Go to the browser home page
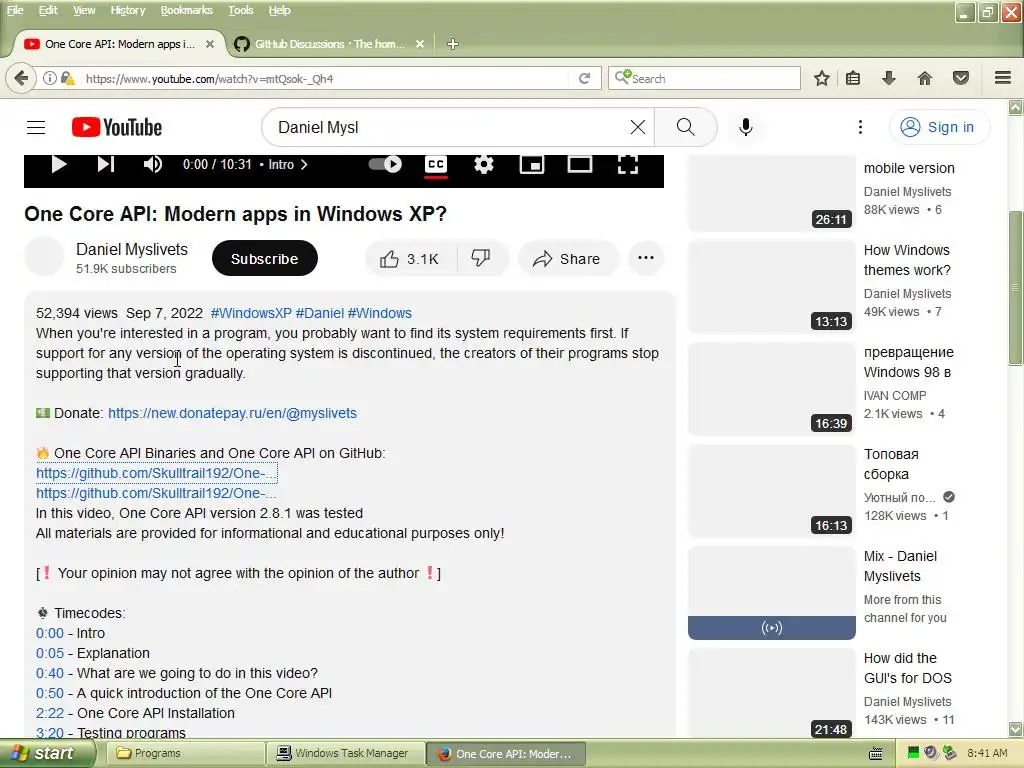Screen dimensions: 1024x768 pos(925,78)
